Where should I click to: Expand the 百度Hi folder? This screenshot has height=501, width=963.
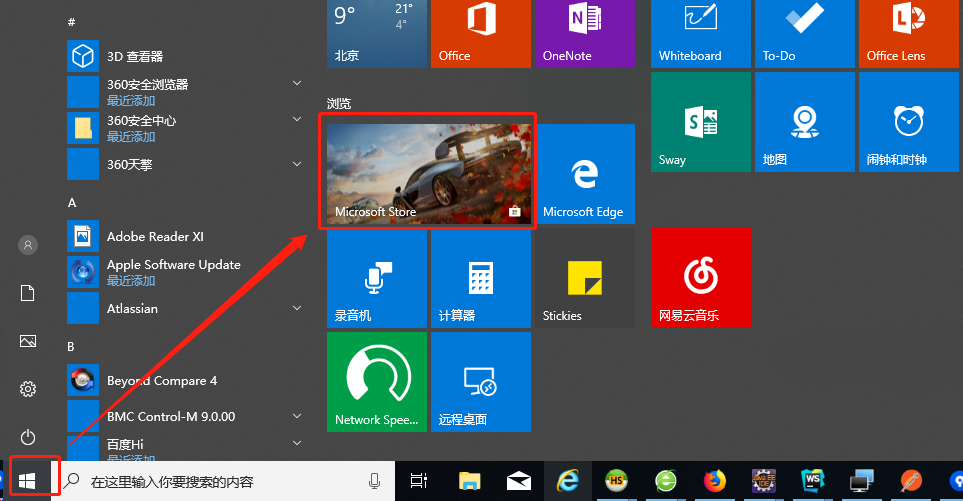297,442
